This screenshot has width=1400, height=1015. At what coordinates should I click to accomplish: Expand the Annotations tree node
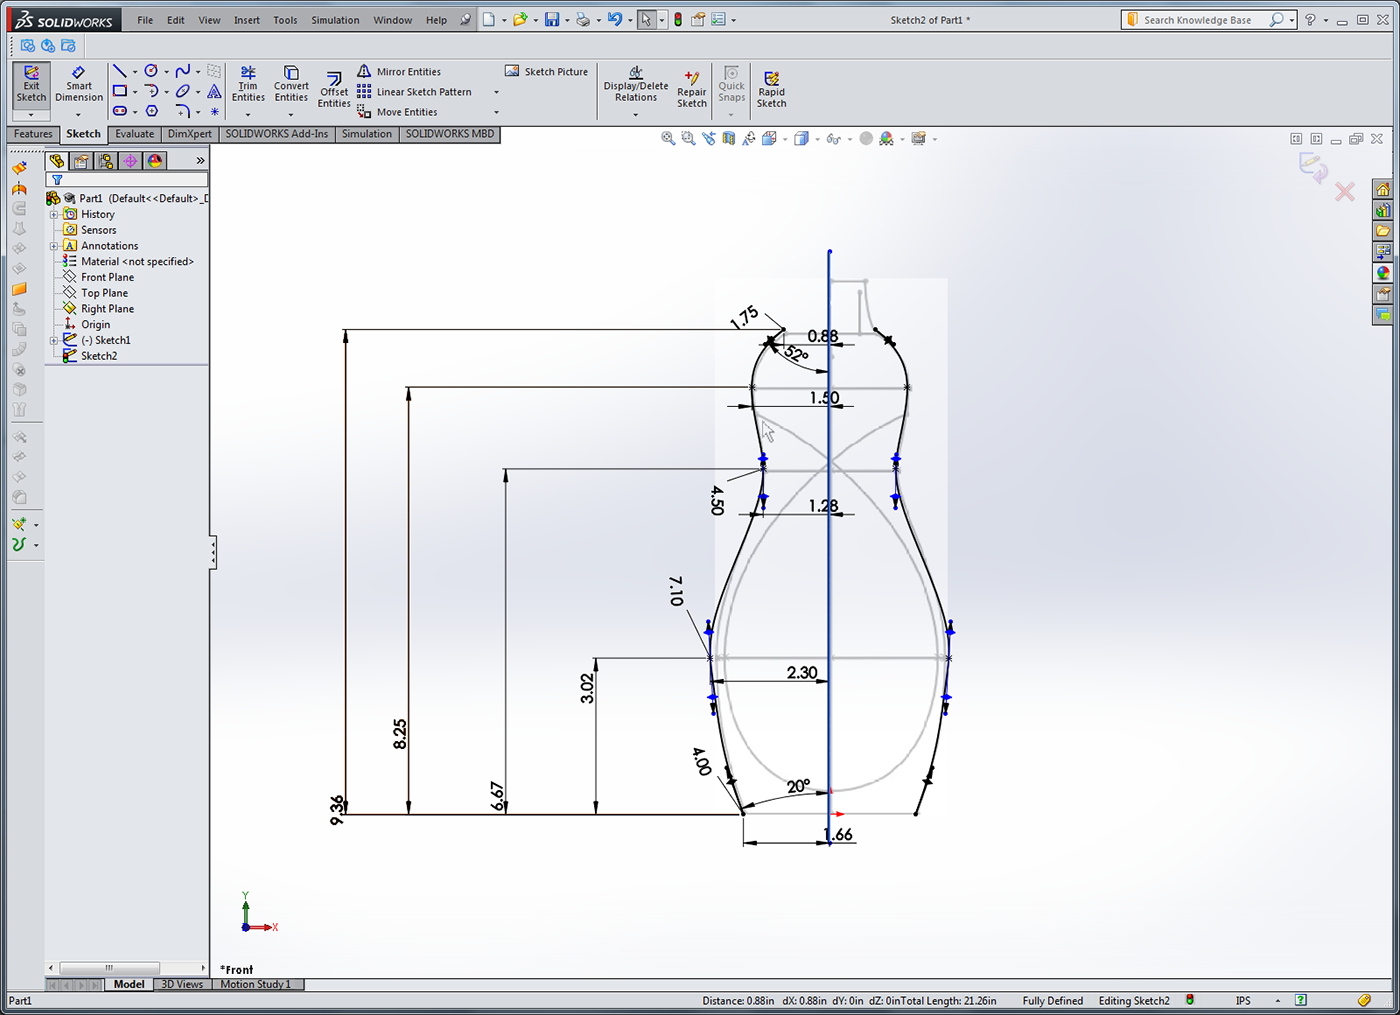pyautogui.click(x=54, y=246)
